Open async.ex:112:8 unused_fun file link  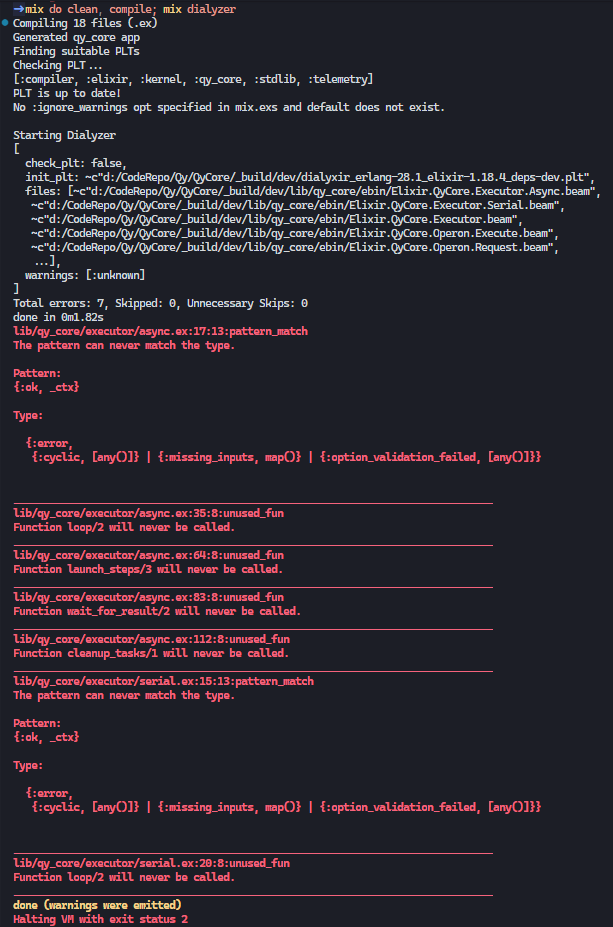coord(151,639)
